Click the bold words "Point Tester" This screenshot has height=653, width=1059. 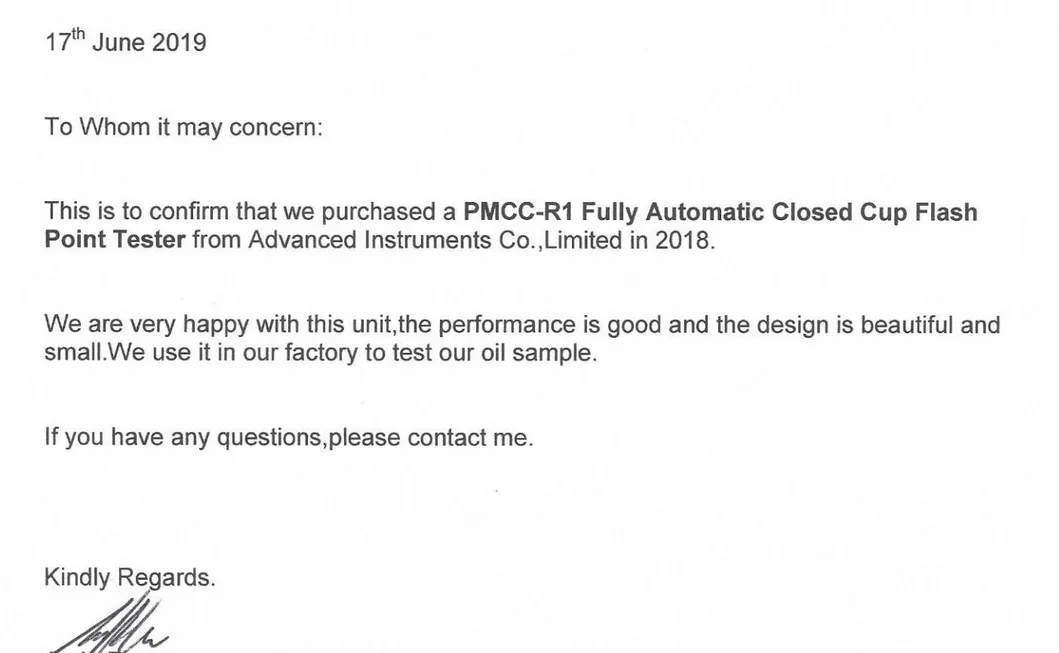(x=114, y=240)
